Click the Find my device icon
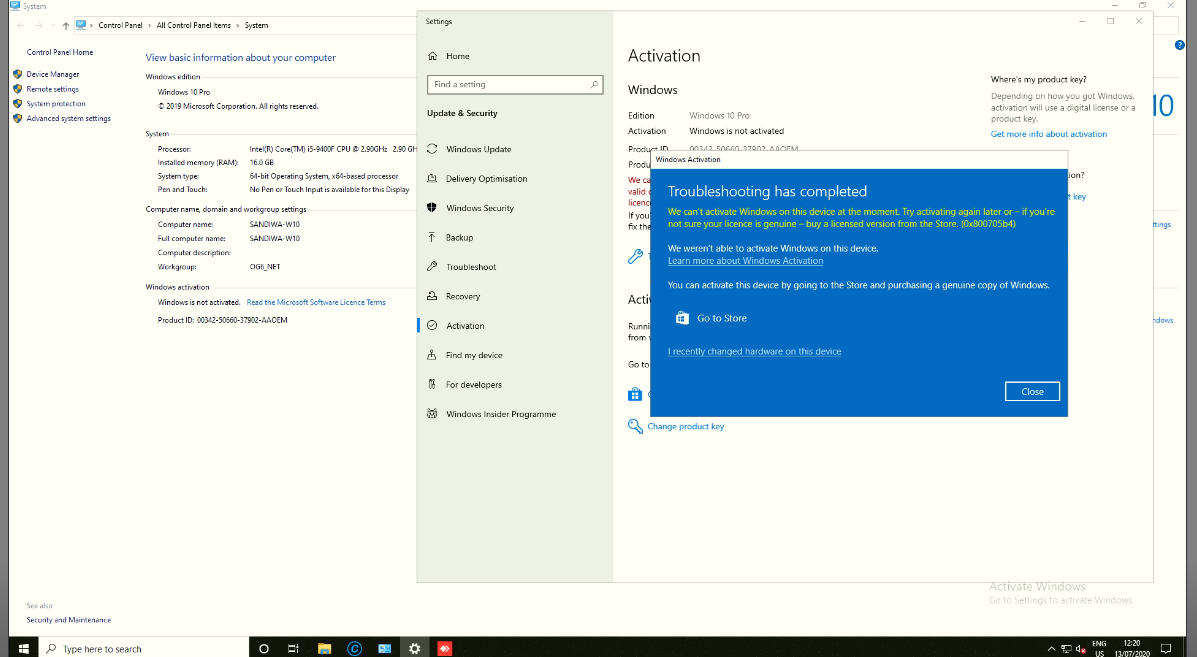1197x657 pixels. coord(432,355)
